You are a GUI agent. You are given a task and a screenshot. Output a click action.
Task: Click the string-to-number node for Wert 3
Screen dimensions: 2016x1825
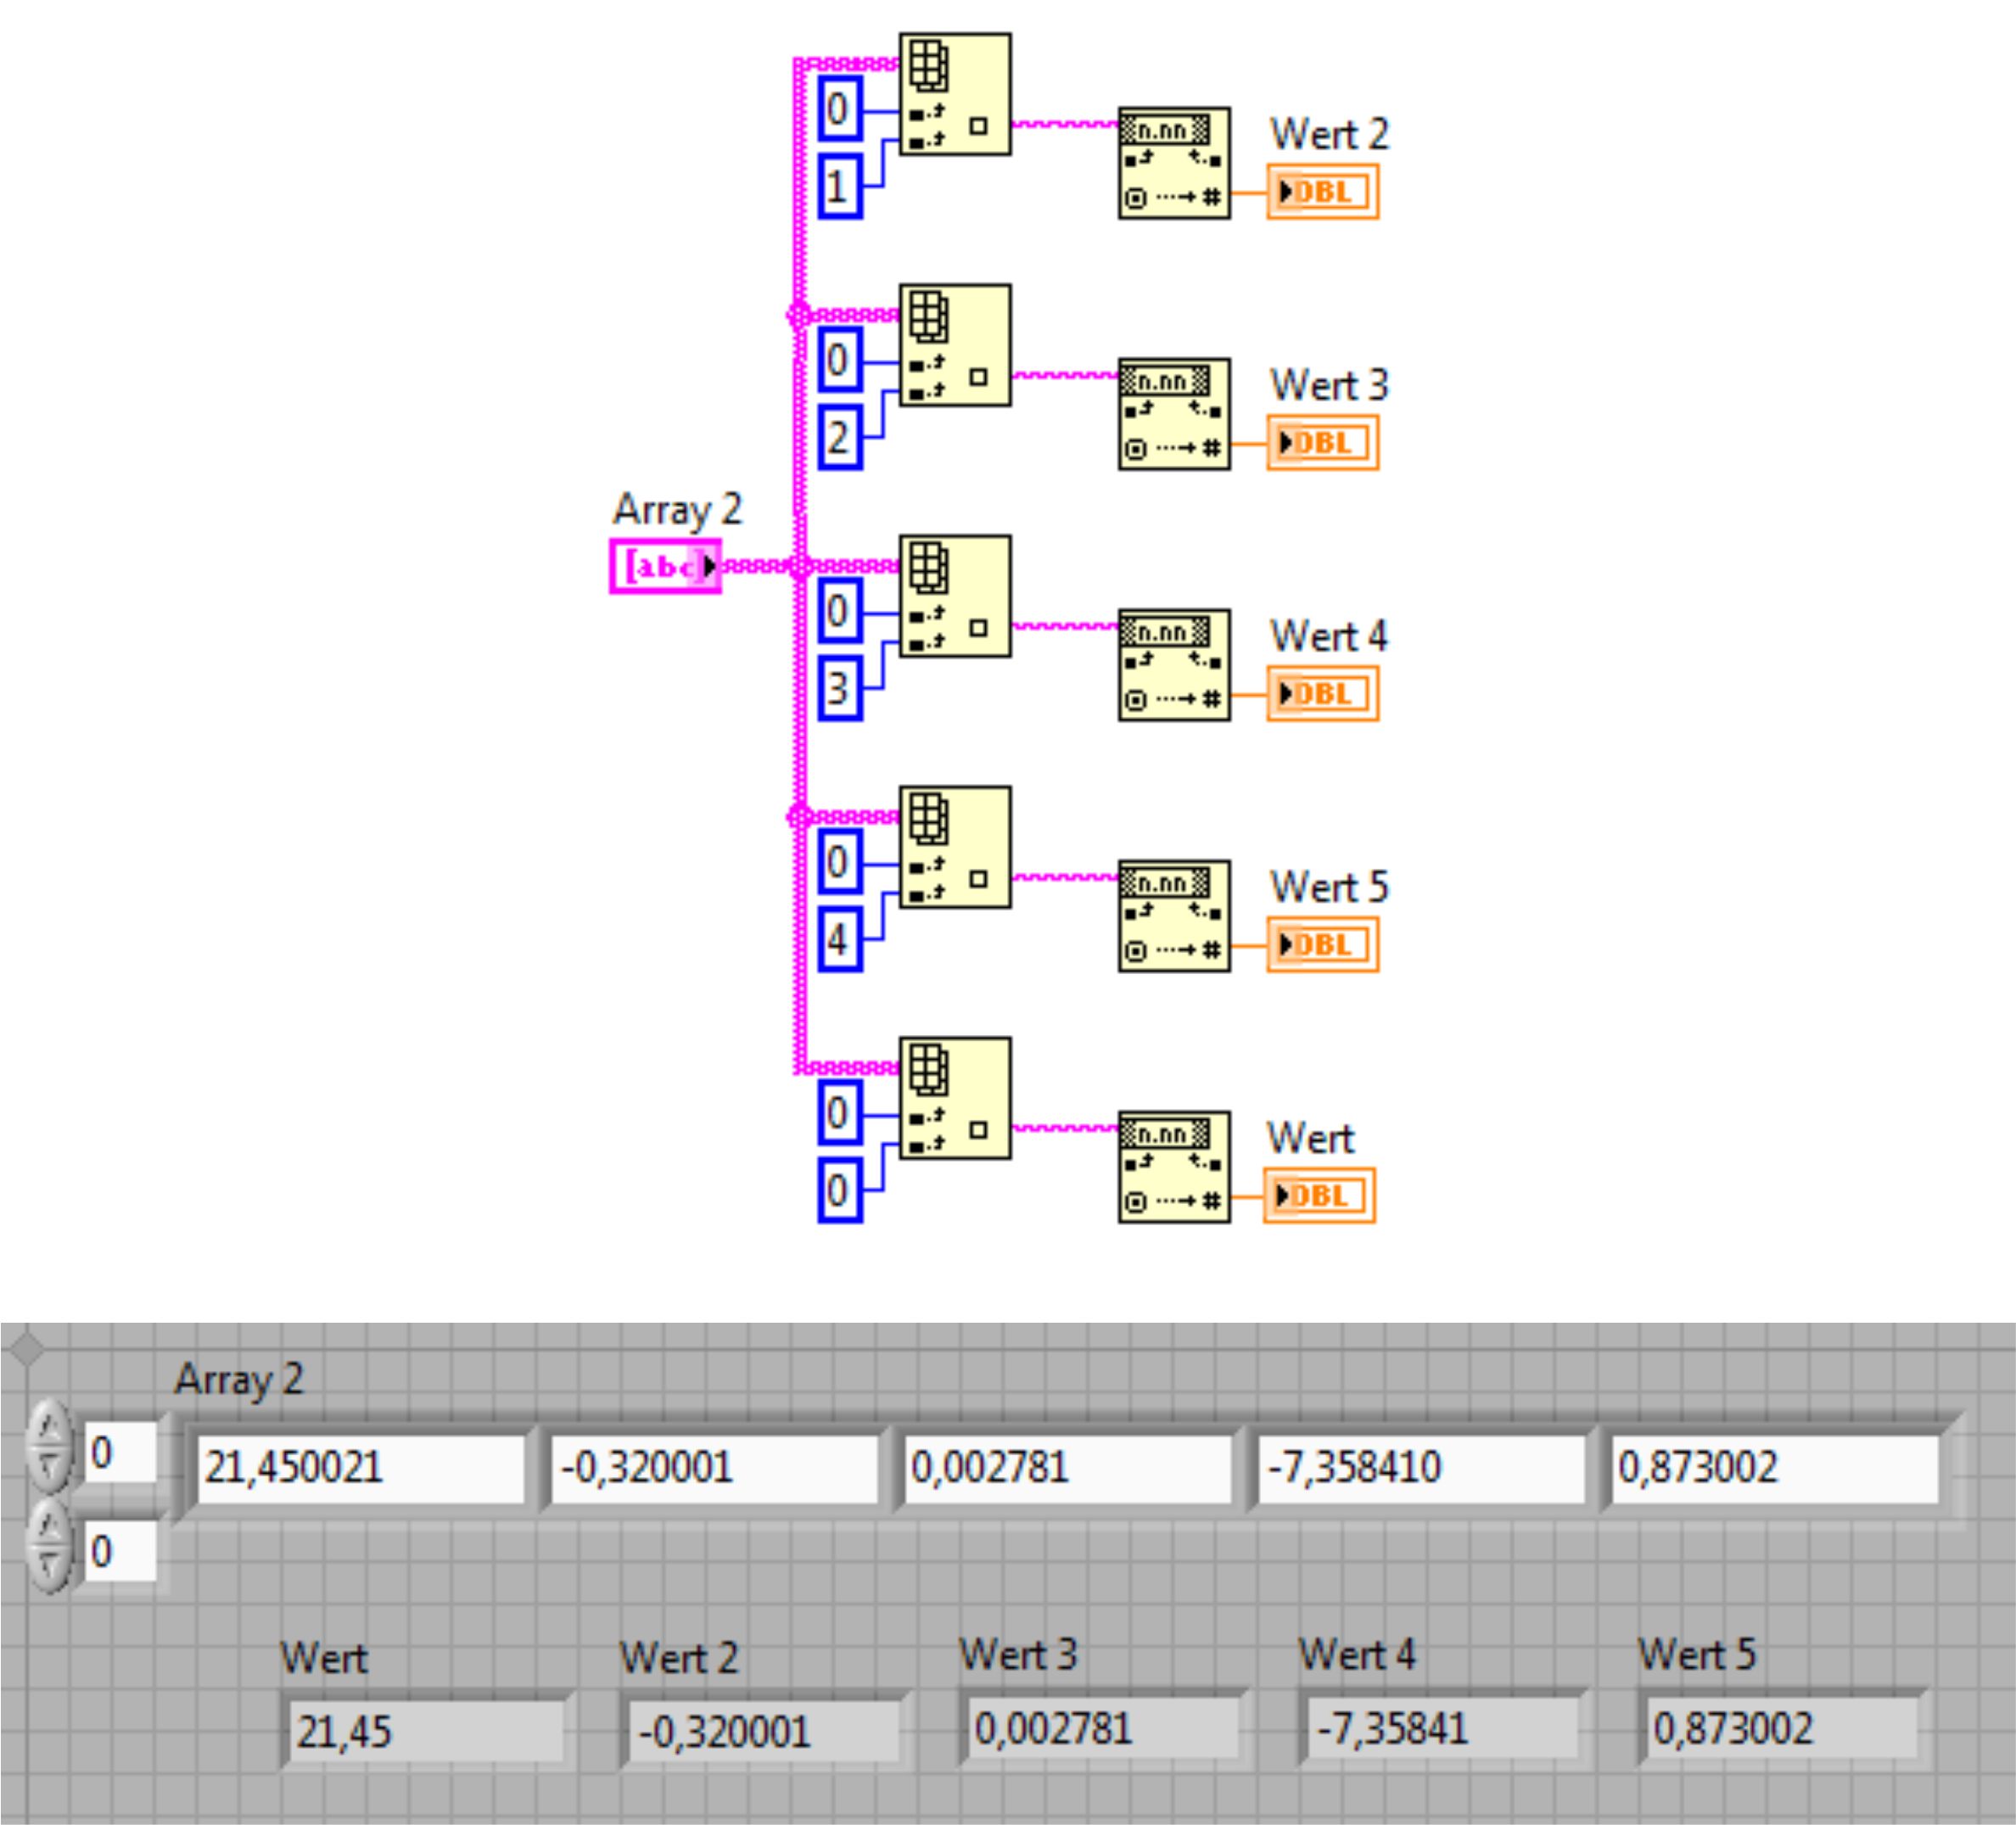tap(1173, 414)
